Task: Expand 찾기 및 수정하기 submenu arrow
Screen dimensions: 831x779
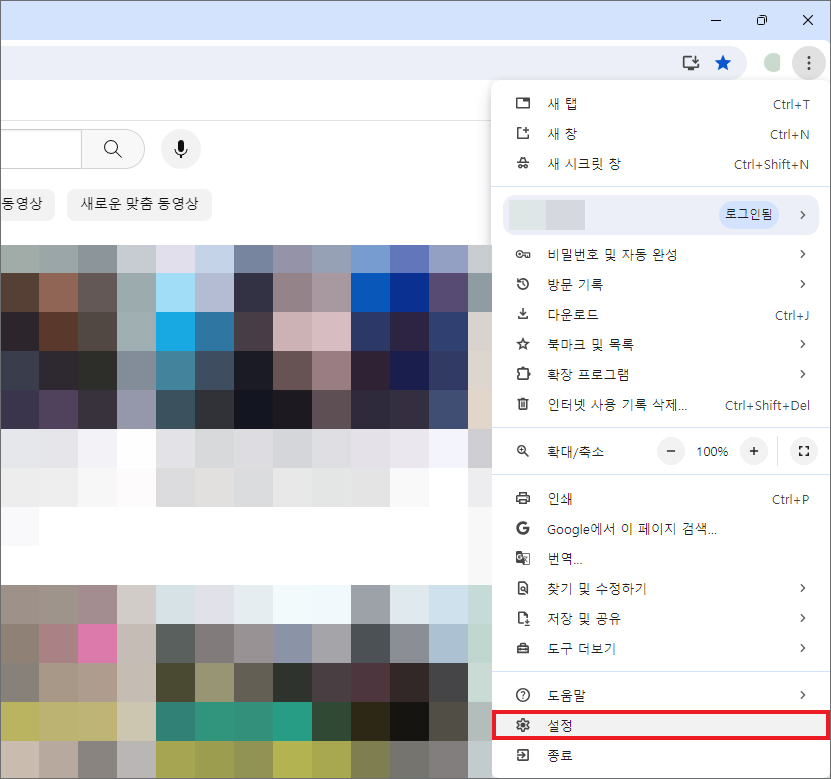Action: tap(802, 588)
